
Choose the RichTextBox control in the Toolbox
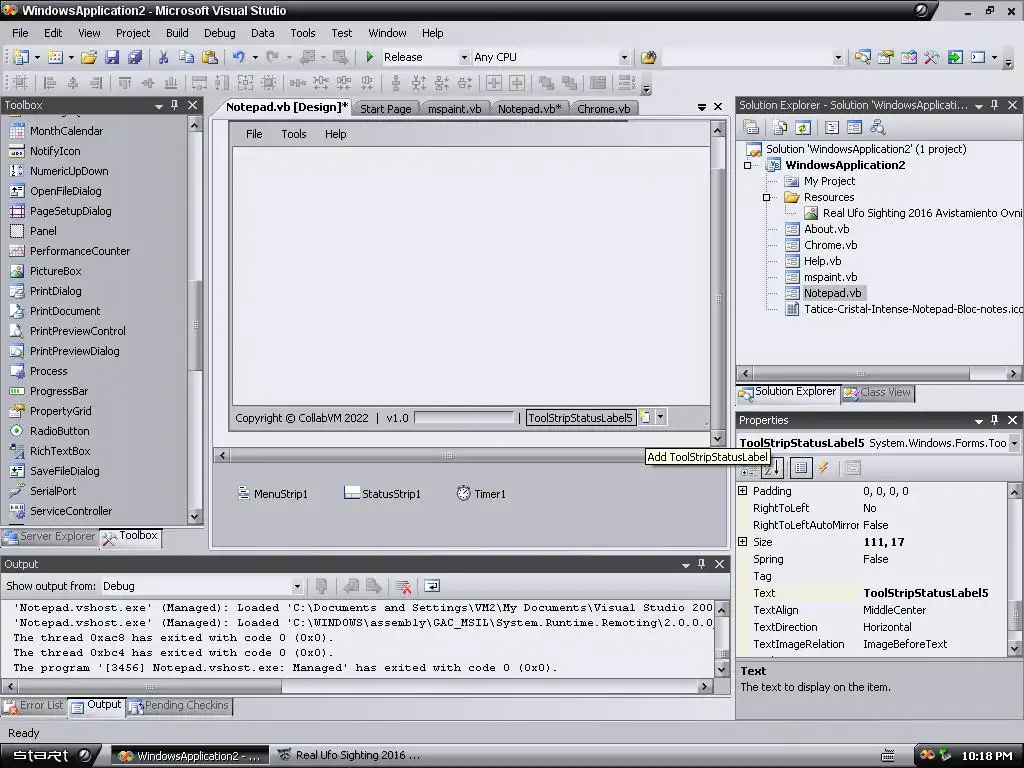60,451
